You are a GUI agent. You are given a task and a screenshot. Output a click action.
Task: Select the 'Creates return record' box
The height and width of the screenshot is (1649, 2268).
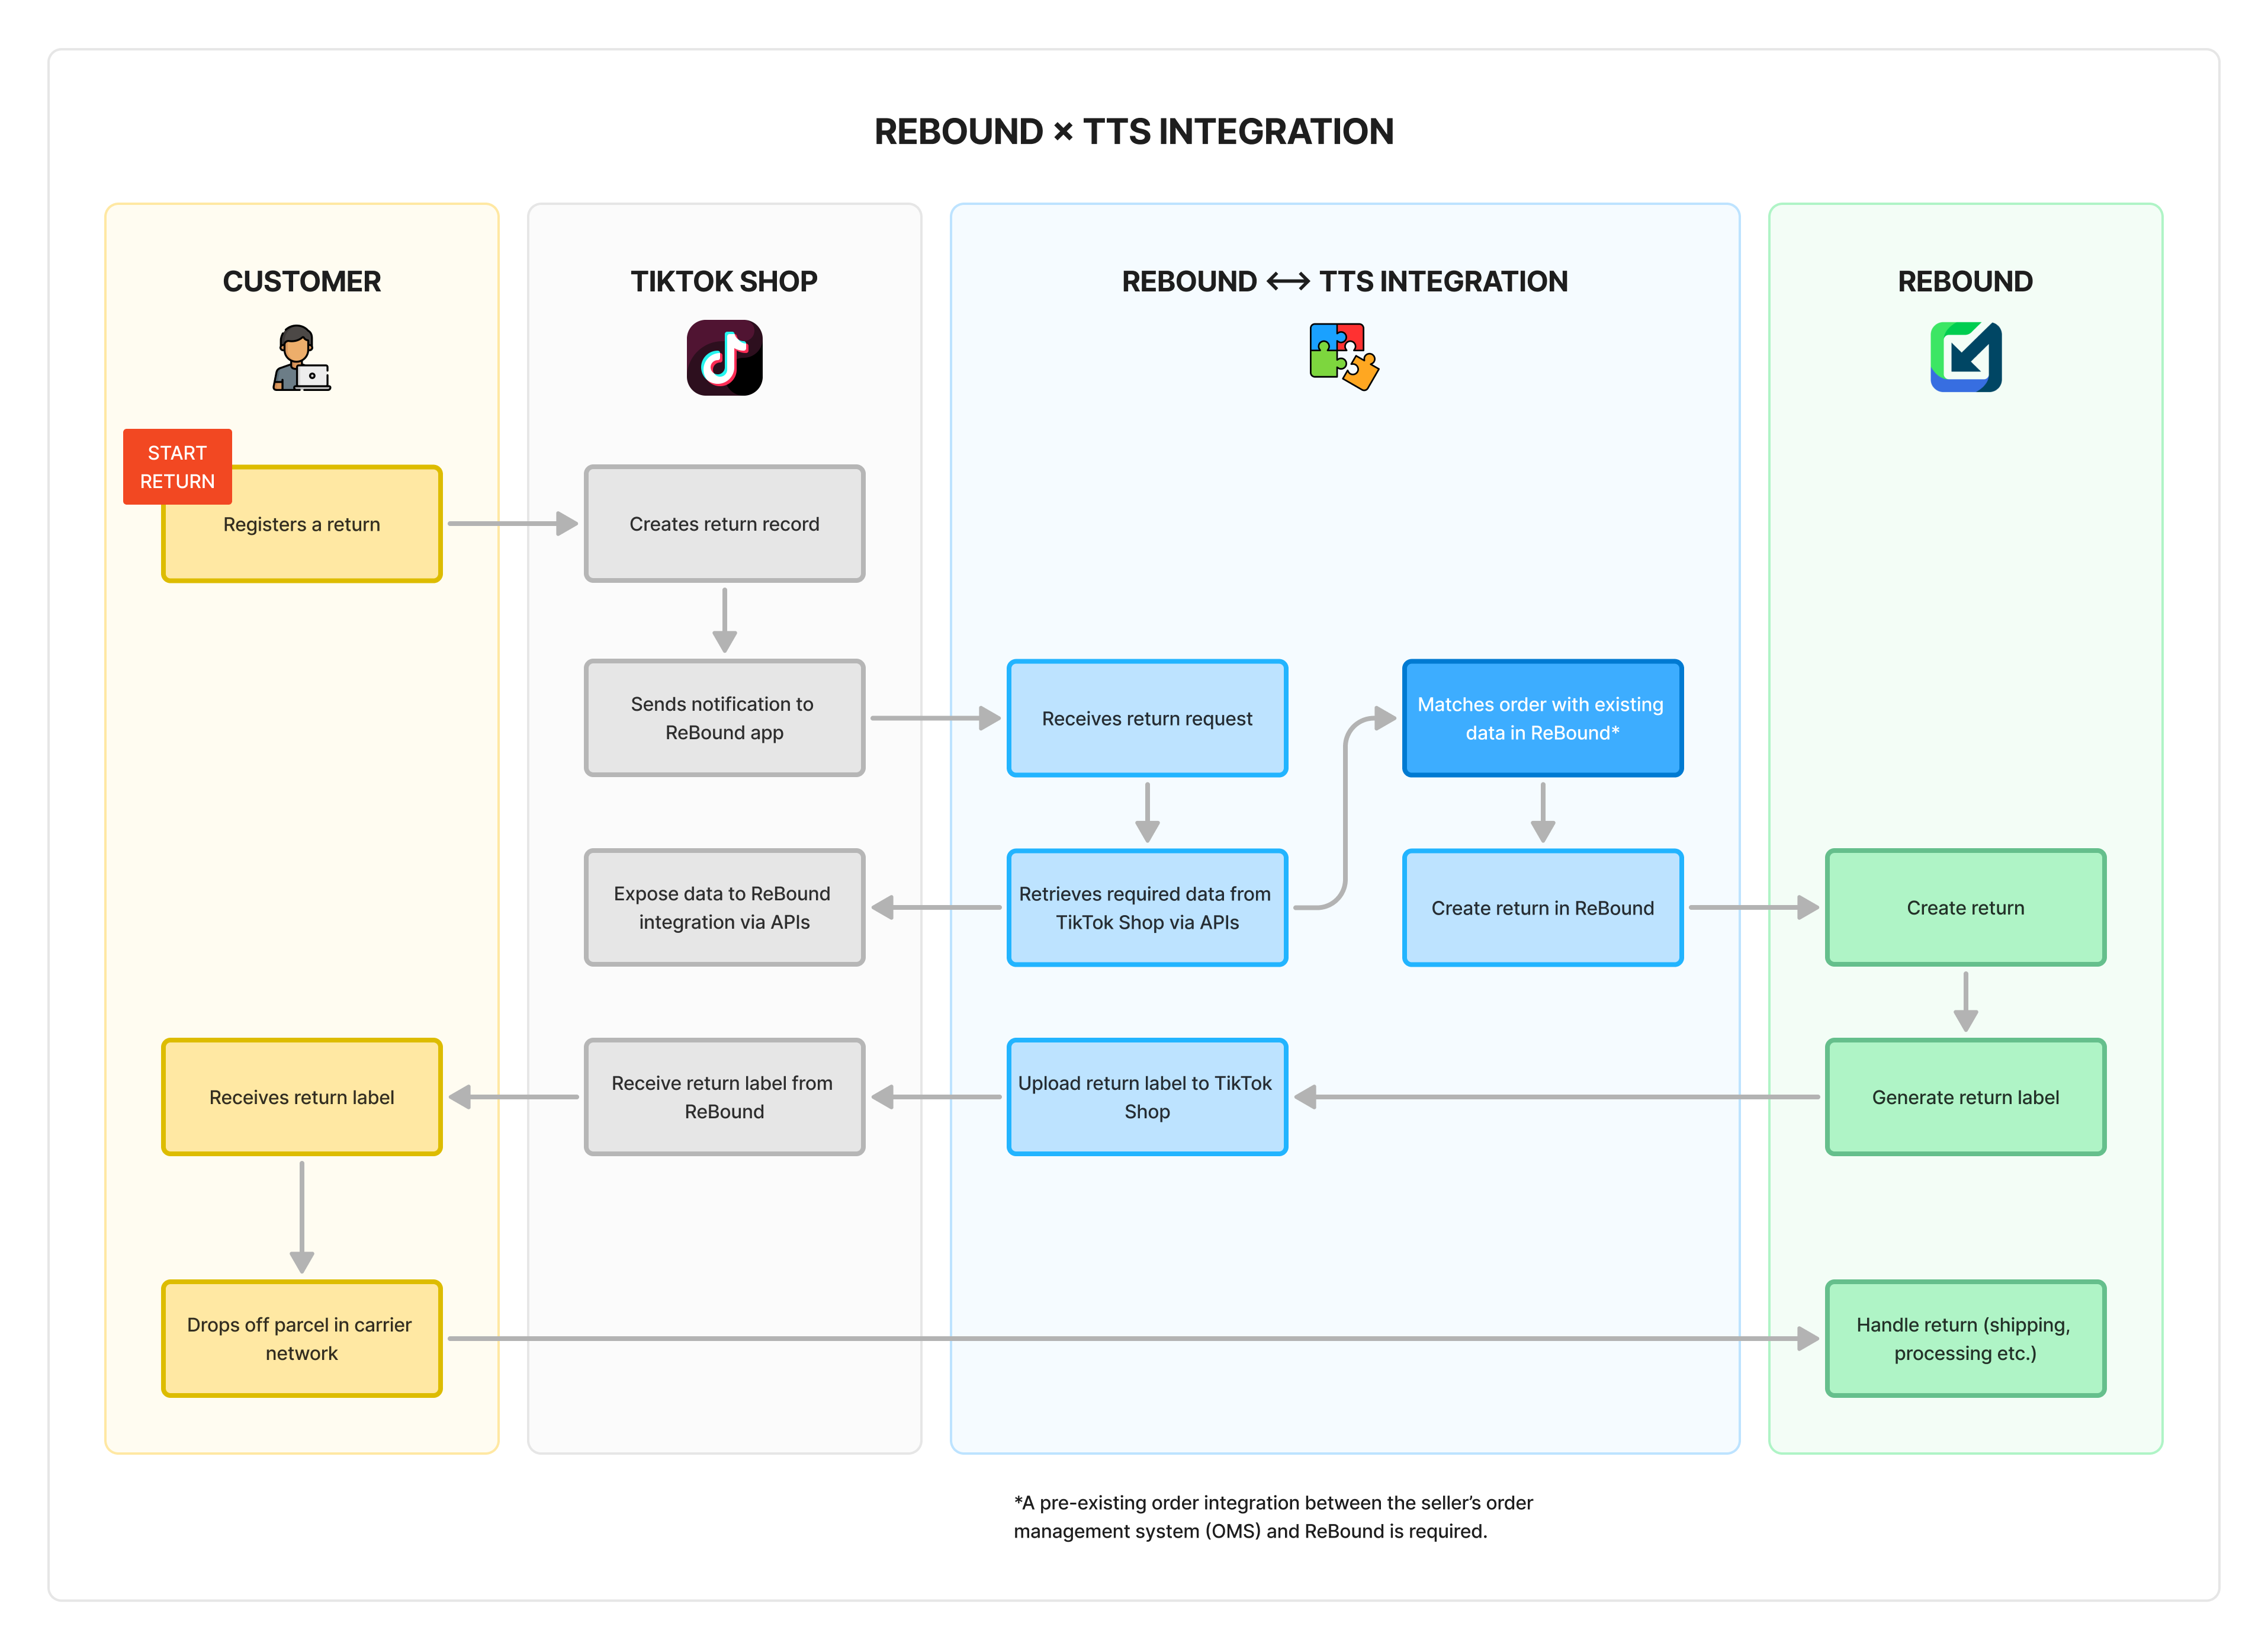point(724,524)
